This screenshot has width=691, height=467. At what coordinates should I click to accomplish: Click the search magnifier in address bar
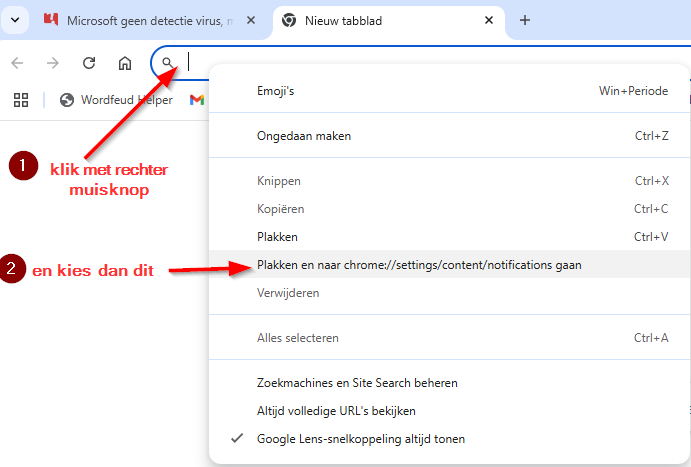168,63
